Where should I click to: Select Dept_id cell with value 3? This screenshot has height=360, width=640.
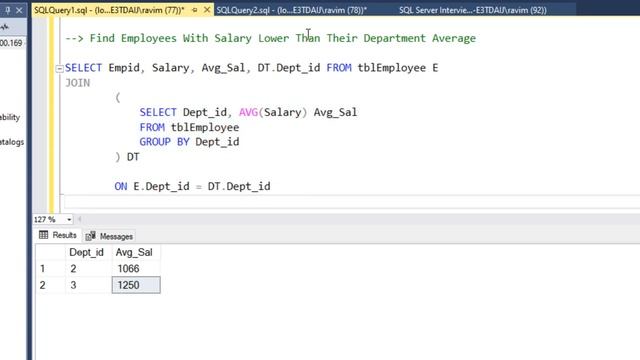(x=89, y=285)
